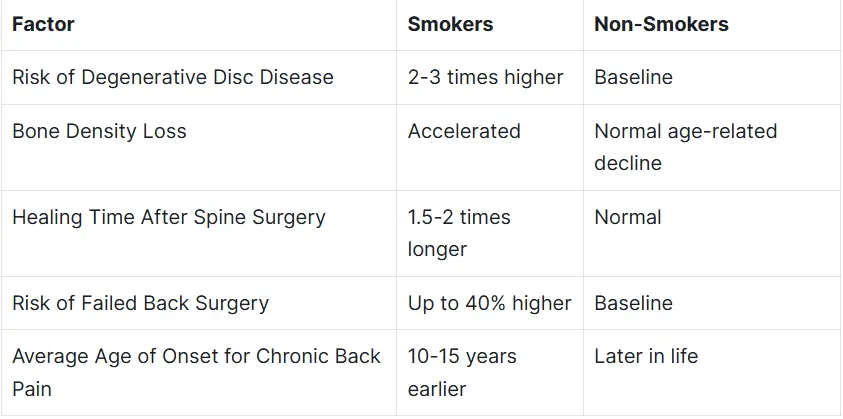The height and width of the screenshot is (419, 843).
Task: Click the Risk of Failed Back Surgery cell
Action: (x=140, y=303)
